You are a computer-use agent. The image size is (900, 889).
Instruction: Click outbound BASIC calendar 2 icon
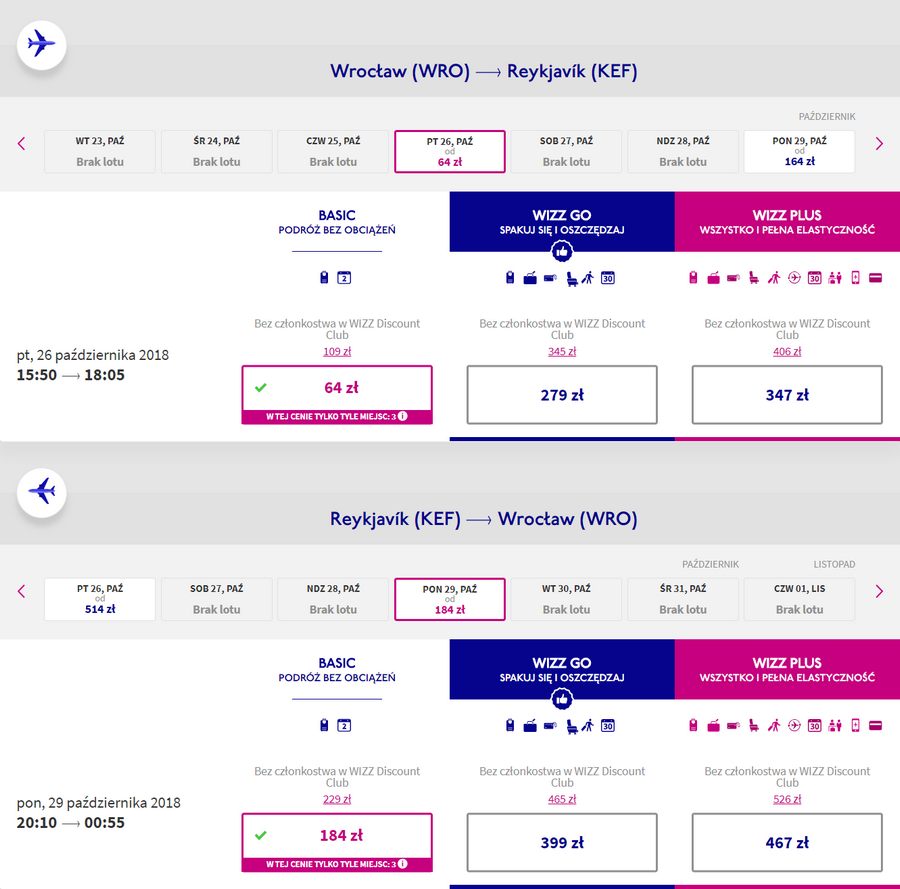(344, 278)
